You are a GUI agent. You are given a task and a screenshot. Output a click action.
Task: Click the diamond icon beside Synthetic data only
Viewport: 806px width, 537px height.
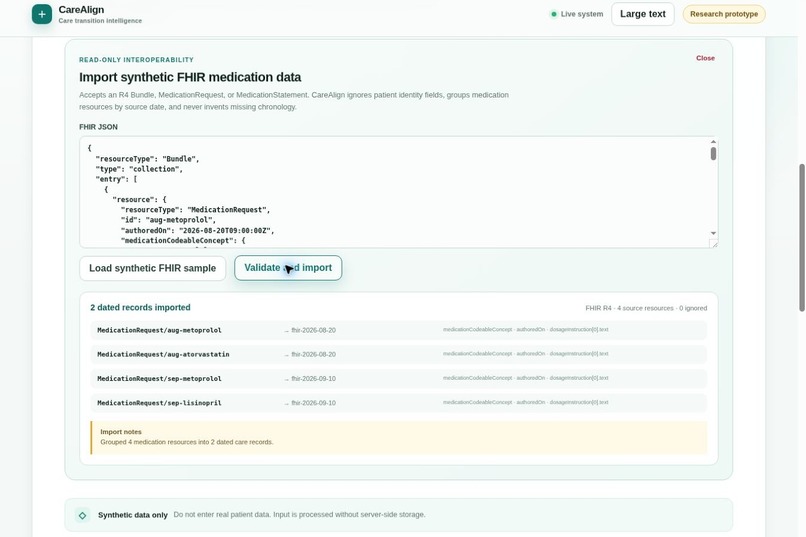pyautogui.click(x=82, y=515)
